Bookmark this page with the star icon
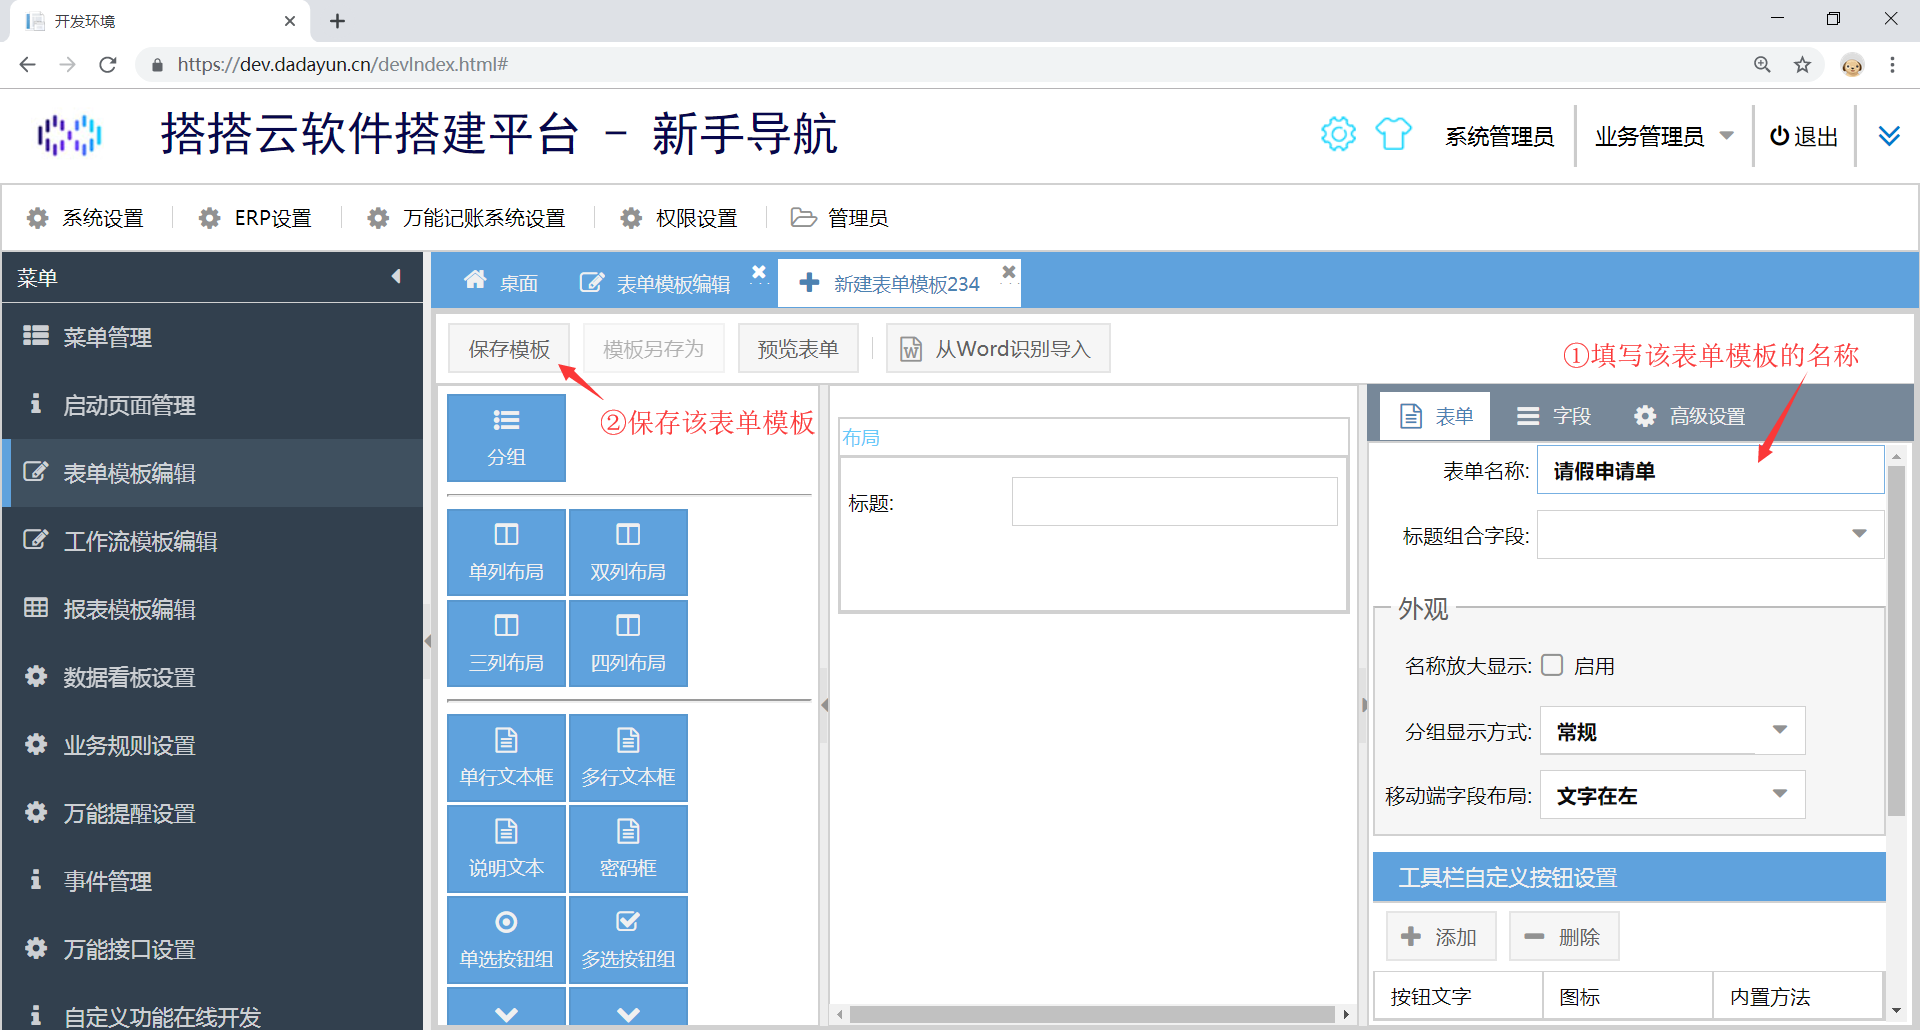The image size is (1920, 1030). [1802, 65]
